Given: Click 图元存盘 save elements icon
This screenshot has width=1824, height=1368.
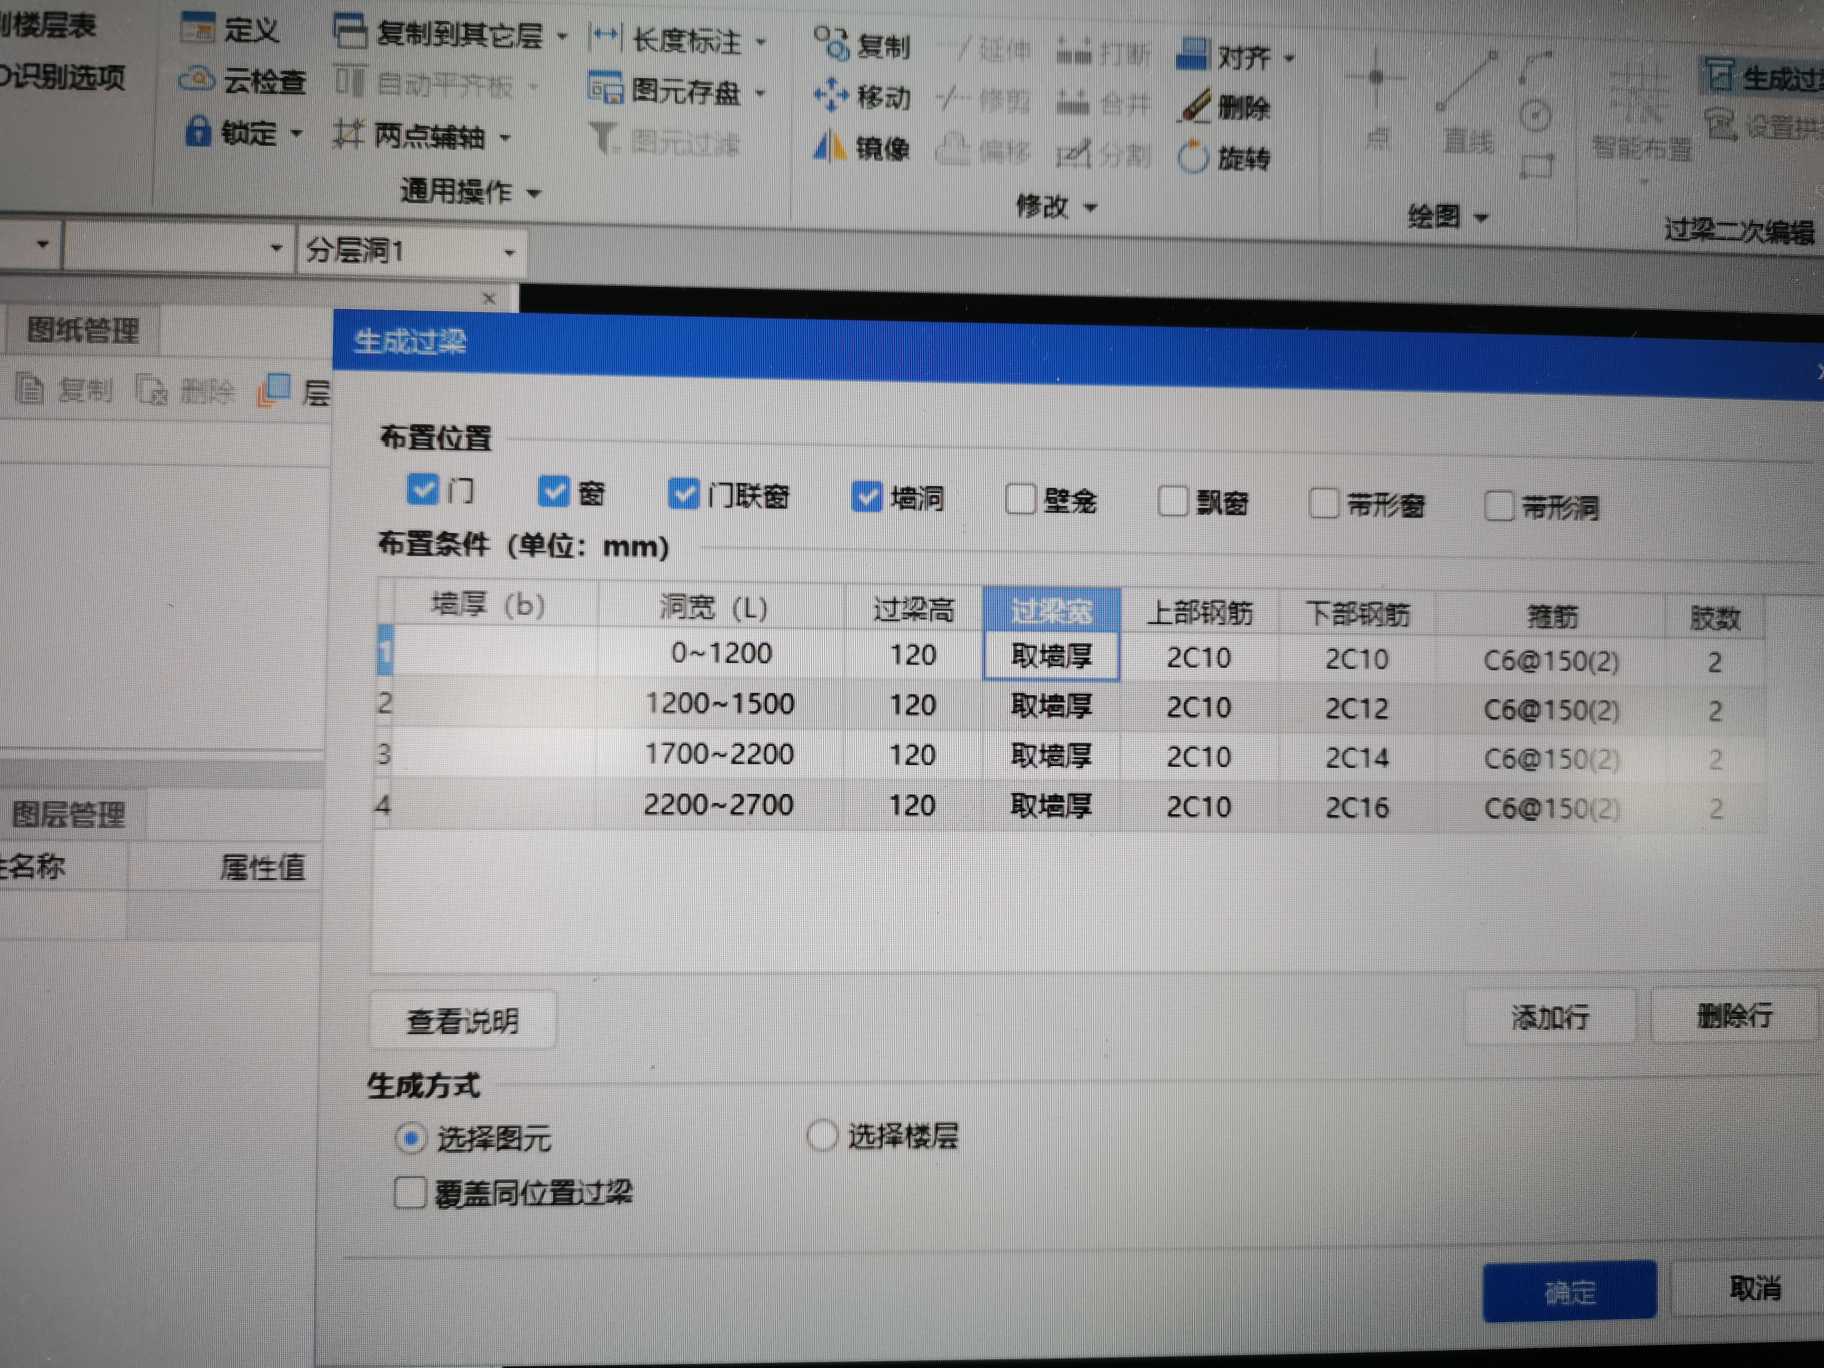Looking at the screenshot, I should point(606,88).
